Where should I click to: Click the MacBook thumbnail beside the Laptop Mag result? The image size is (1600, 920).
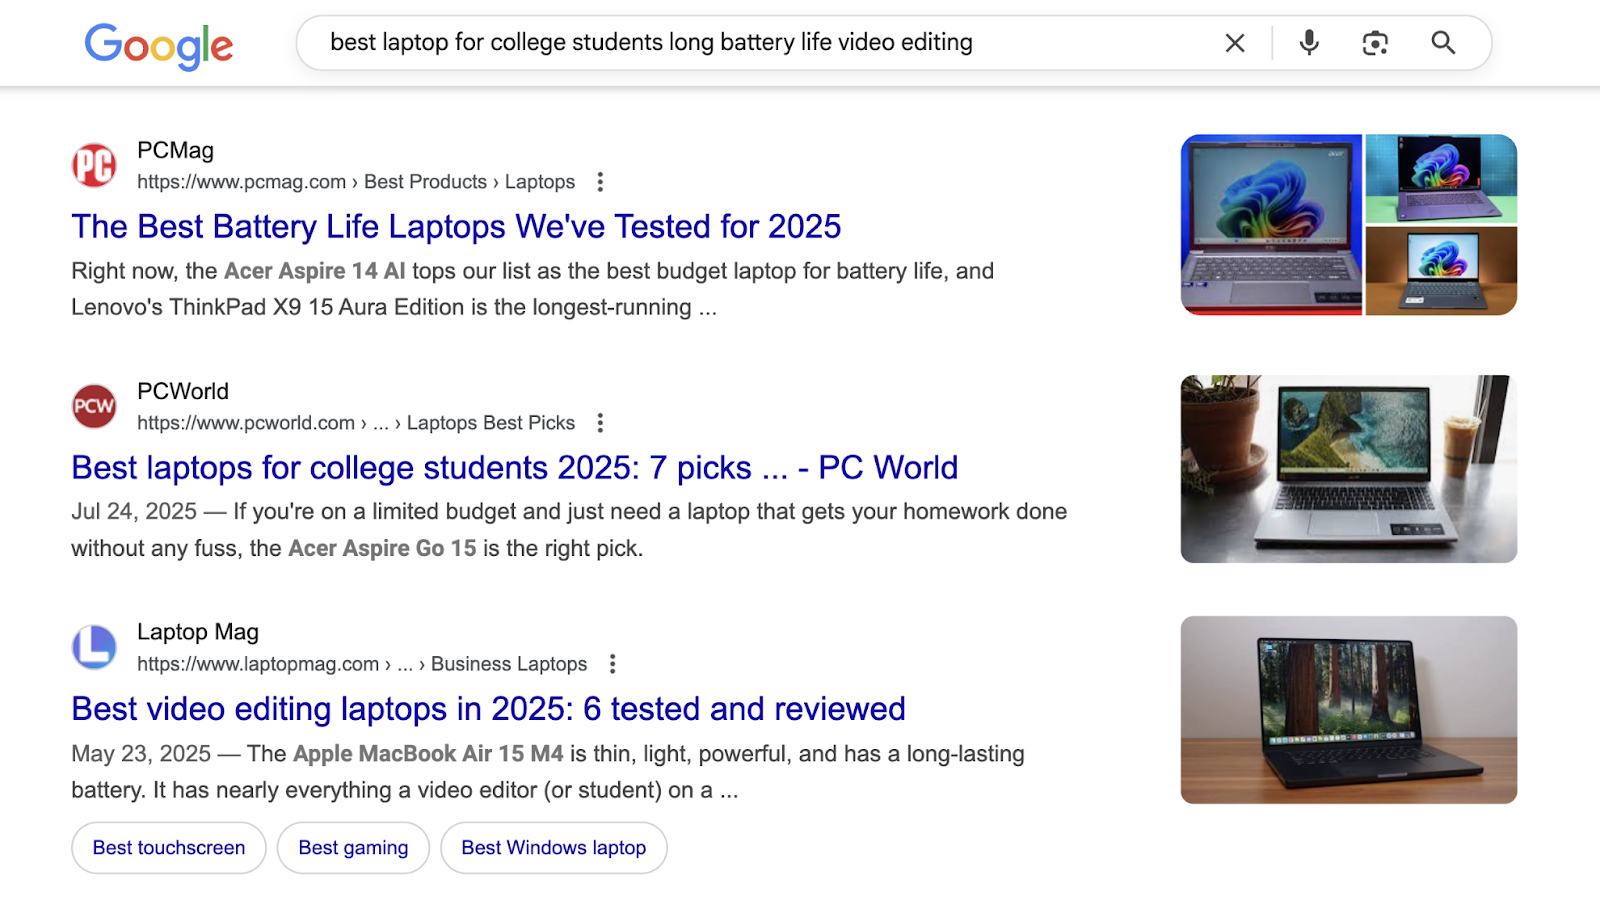[x=1348, y=709]
